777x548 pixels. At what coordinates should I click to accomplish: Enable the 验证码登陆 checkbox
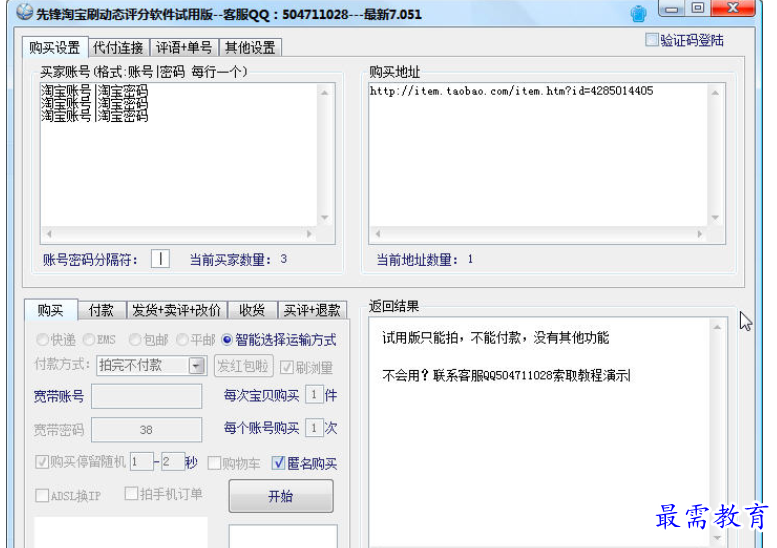coord(652,40)
